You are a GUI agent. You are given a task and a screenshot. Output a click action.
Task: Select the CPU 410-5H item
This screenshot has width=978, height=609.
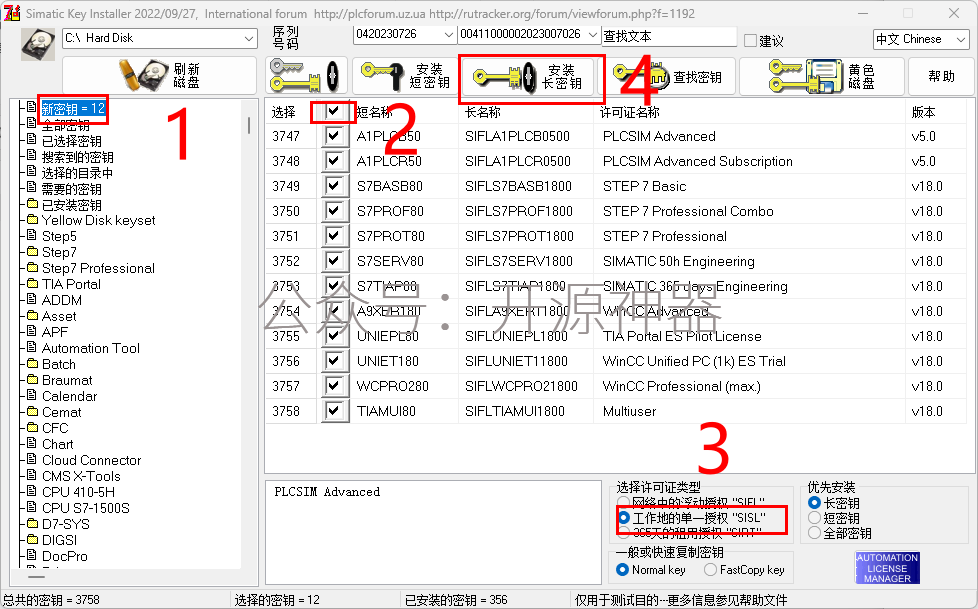(x=78, y=492)
